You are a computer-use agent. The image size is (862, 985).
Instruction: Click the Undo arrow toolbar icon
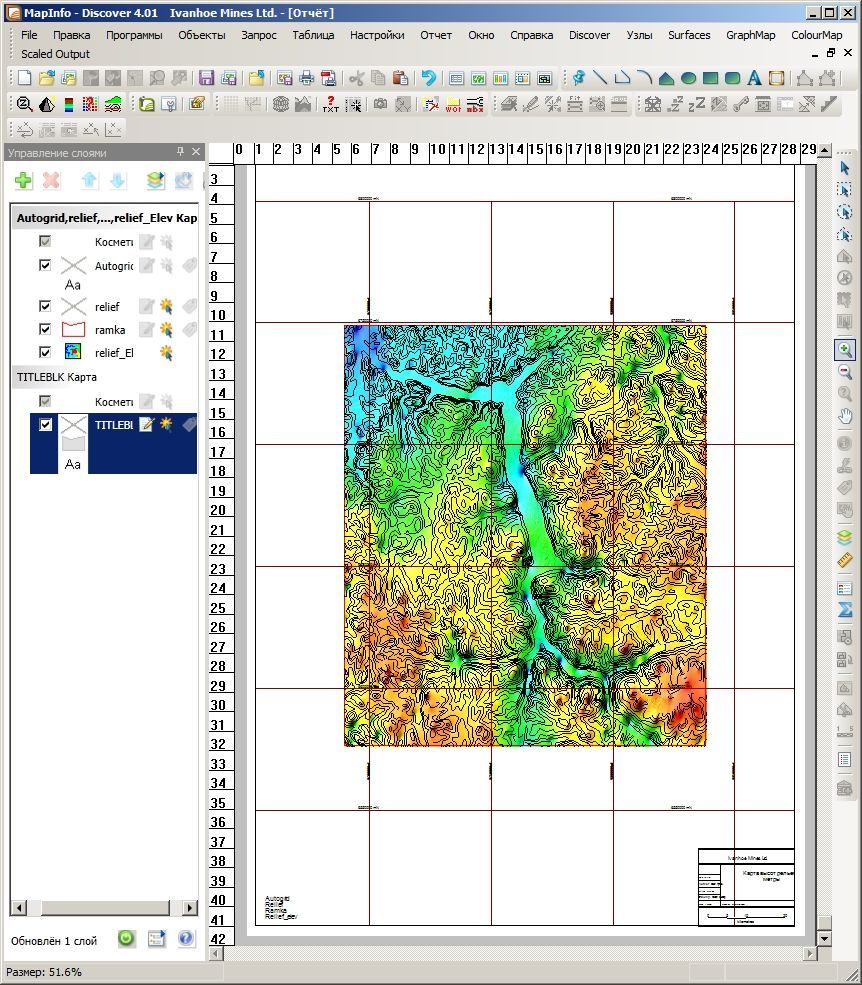click(x=428, y=79)
